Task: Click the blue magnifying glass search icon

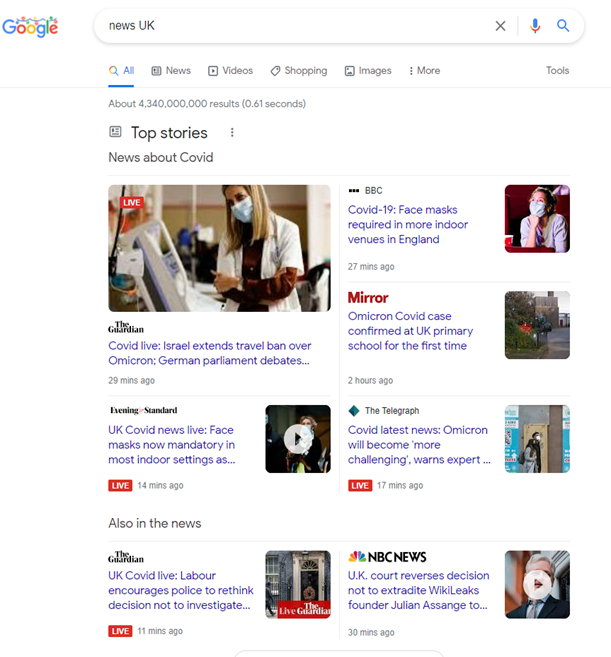Action: click(563, 26)
